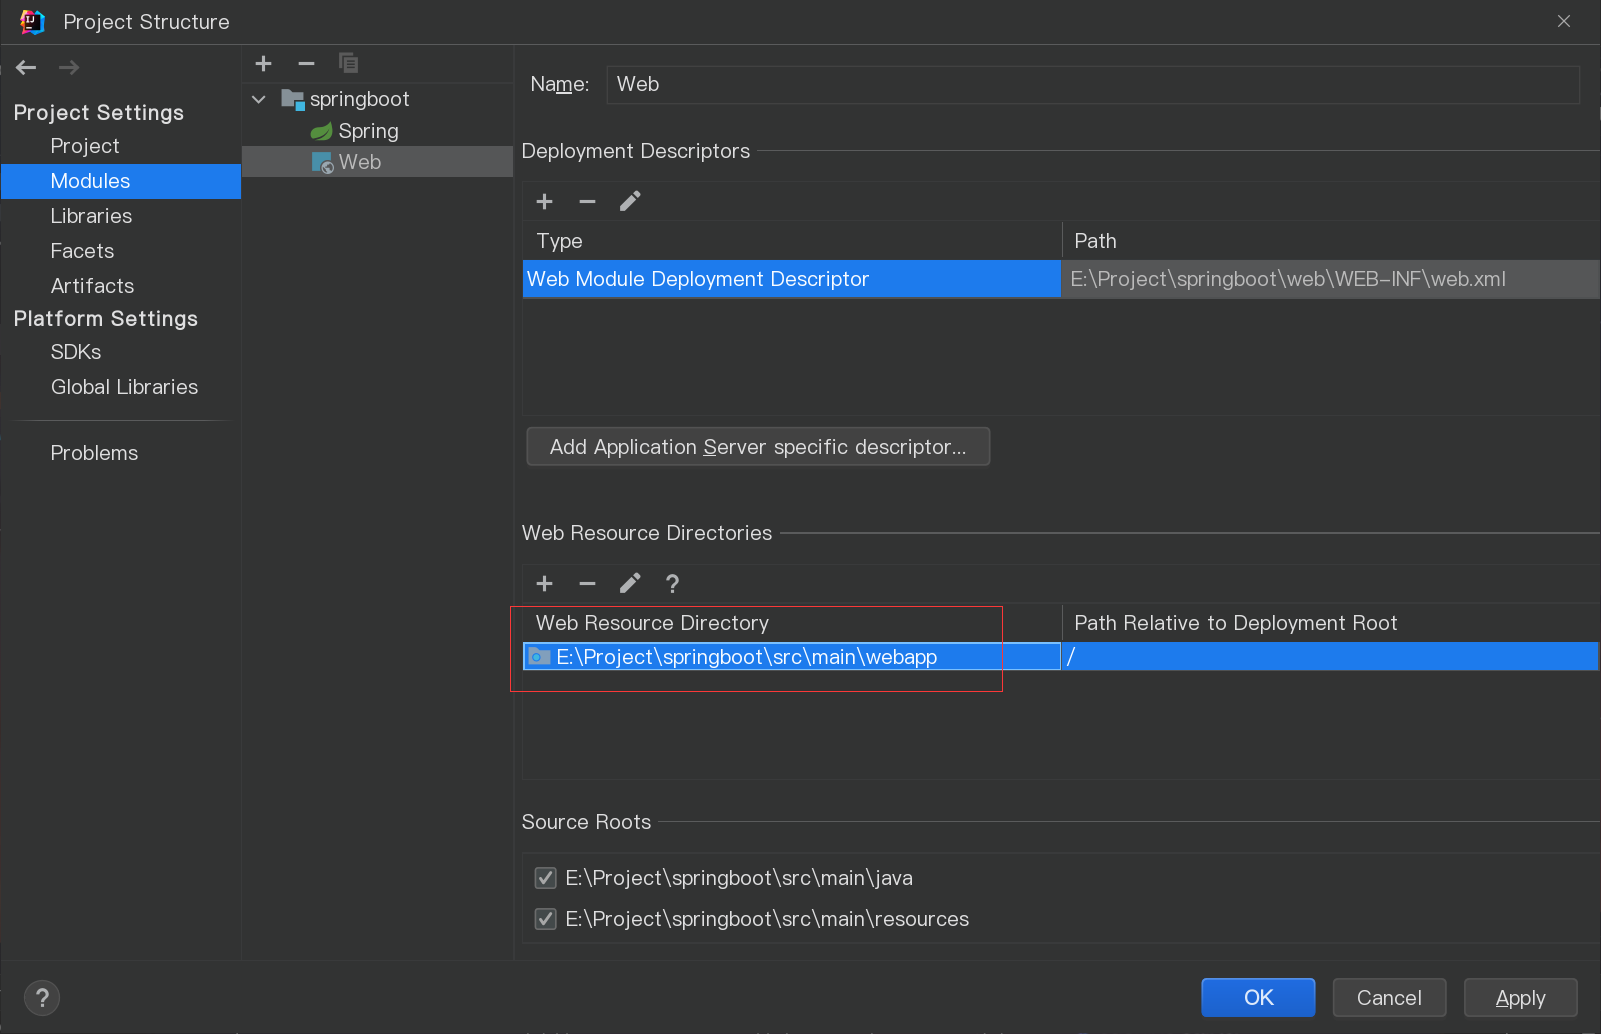1601x1034 pixels.
Task: Click the Web facet icon
Action: (322, 162)
